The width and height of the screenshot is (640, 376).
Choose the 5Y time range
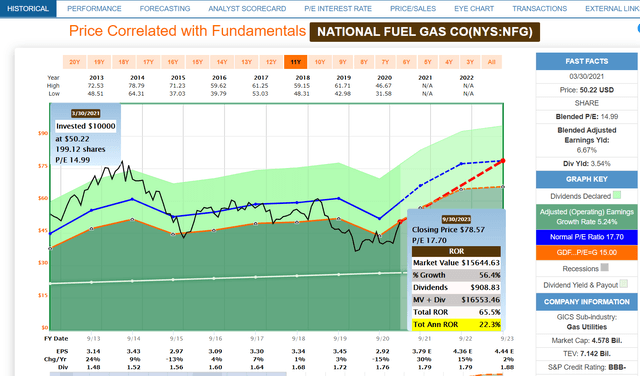pos(427,62)
